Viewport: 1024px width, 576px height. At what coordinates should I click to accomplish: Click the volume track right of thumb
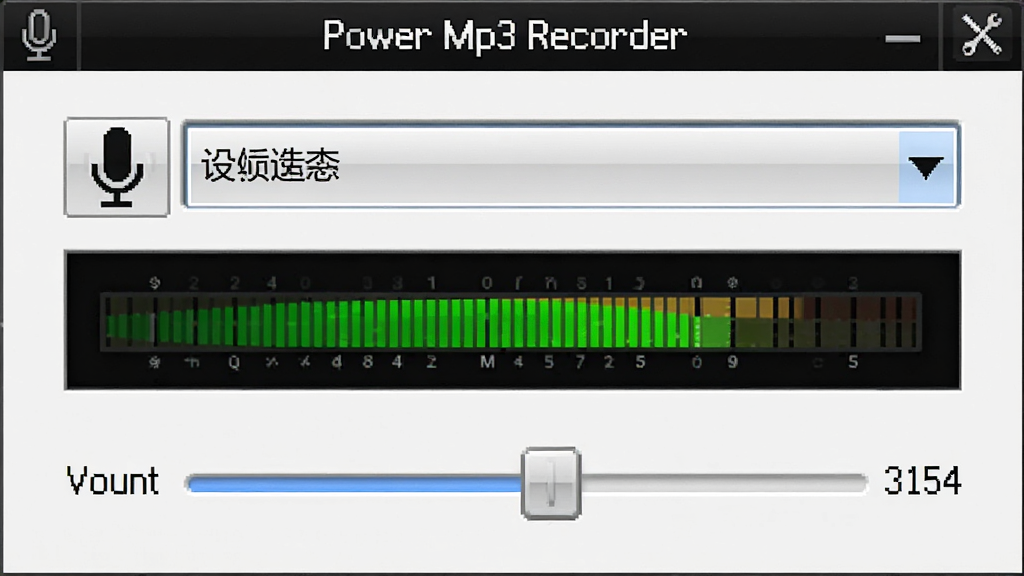click(724, 483)
